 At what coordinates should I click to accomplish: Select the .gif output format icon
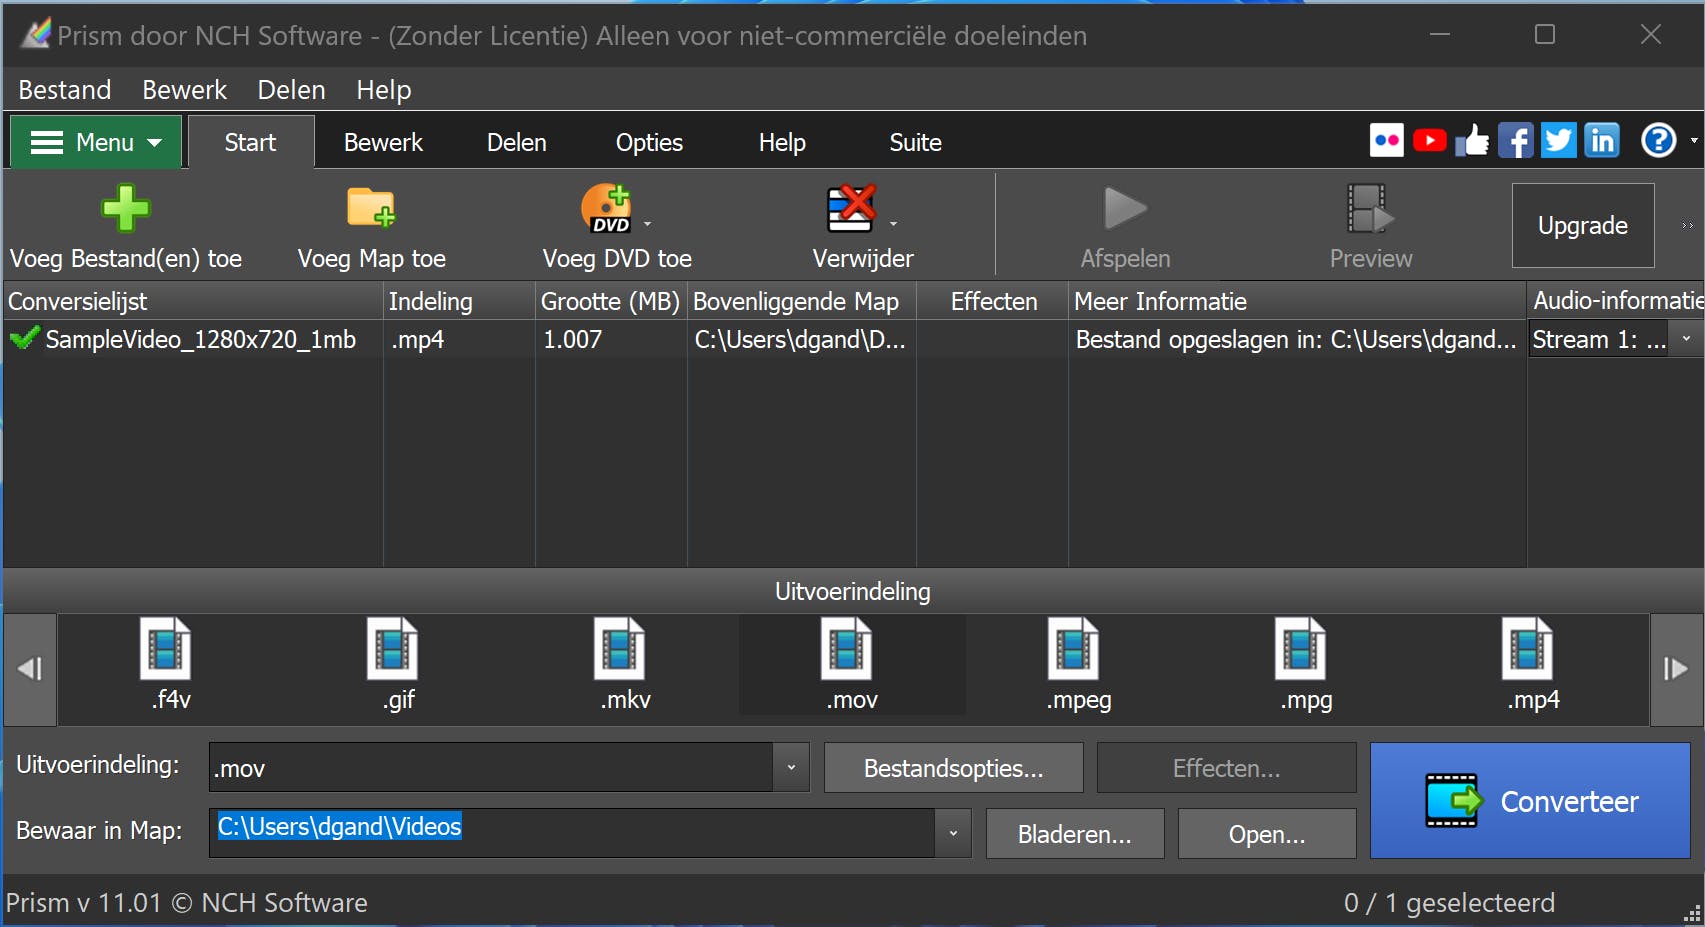coord(393,648)
